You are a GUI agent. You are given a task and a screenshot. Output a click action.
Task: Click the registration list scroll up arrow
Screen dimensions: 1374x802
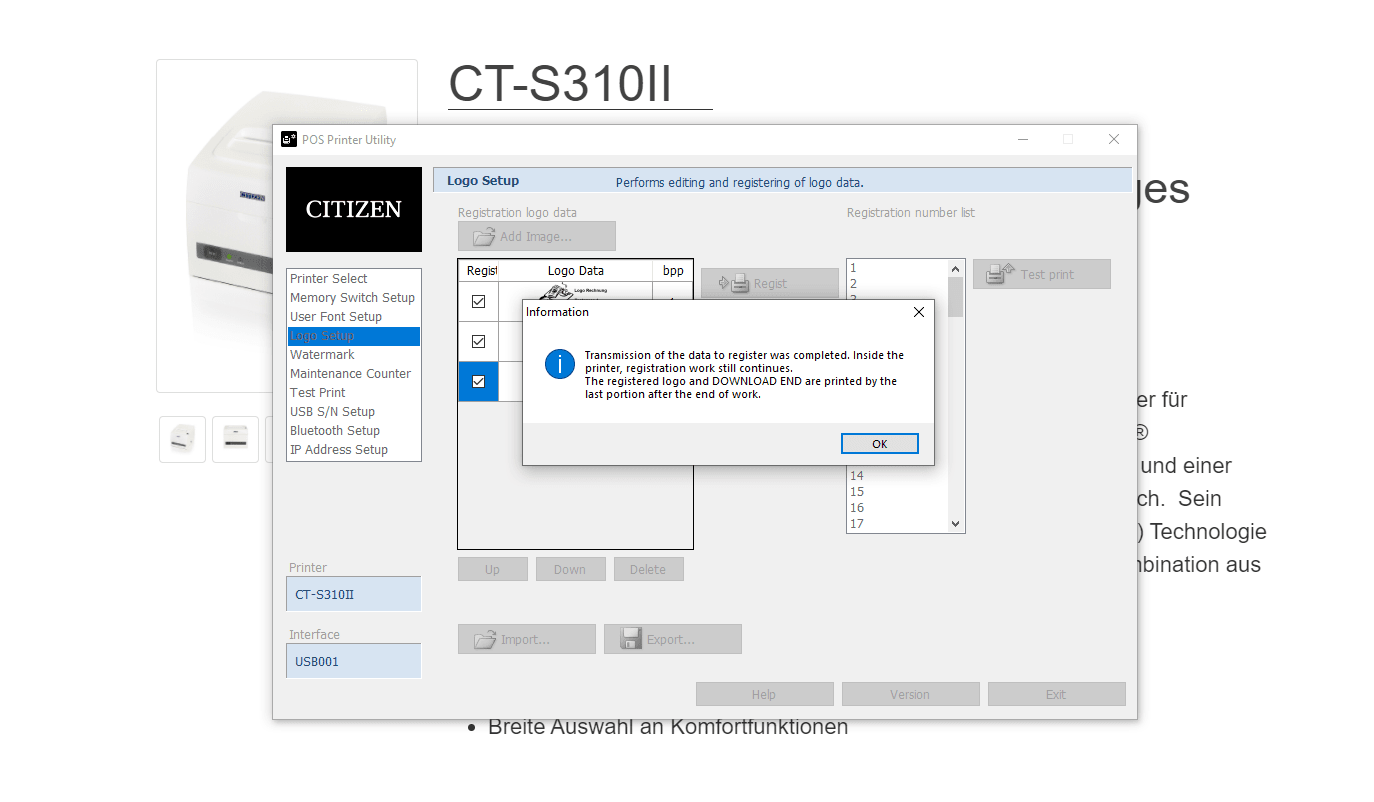pyautogui.click(x=955, y=269)
